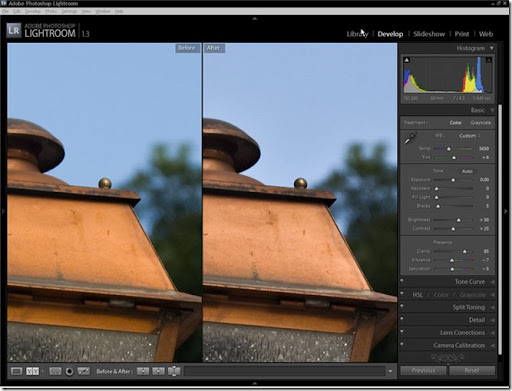Switch to the Web module
Image resolution: width=512 pixels, height=391 pixels.
click(486, 34)
